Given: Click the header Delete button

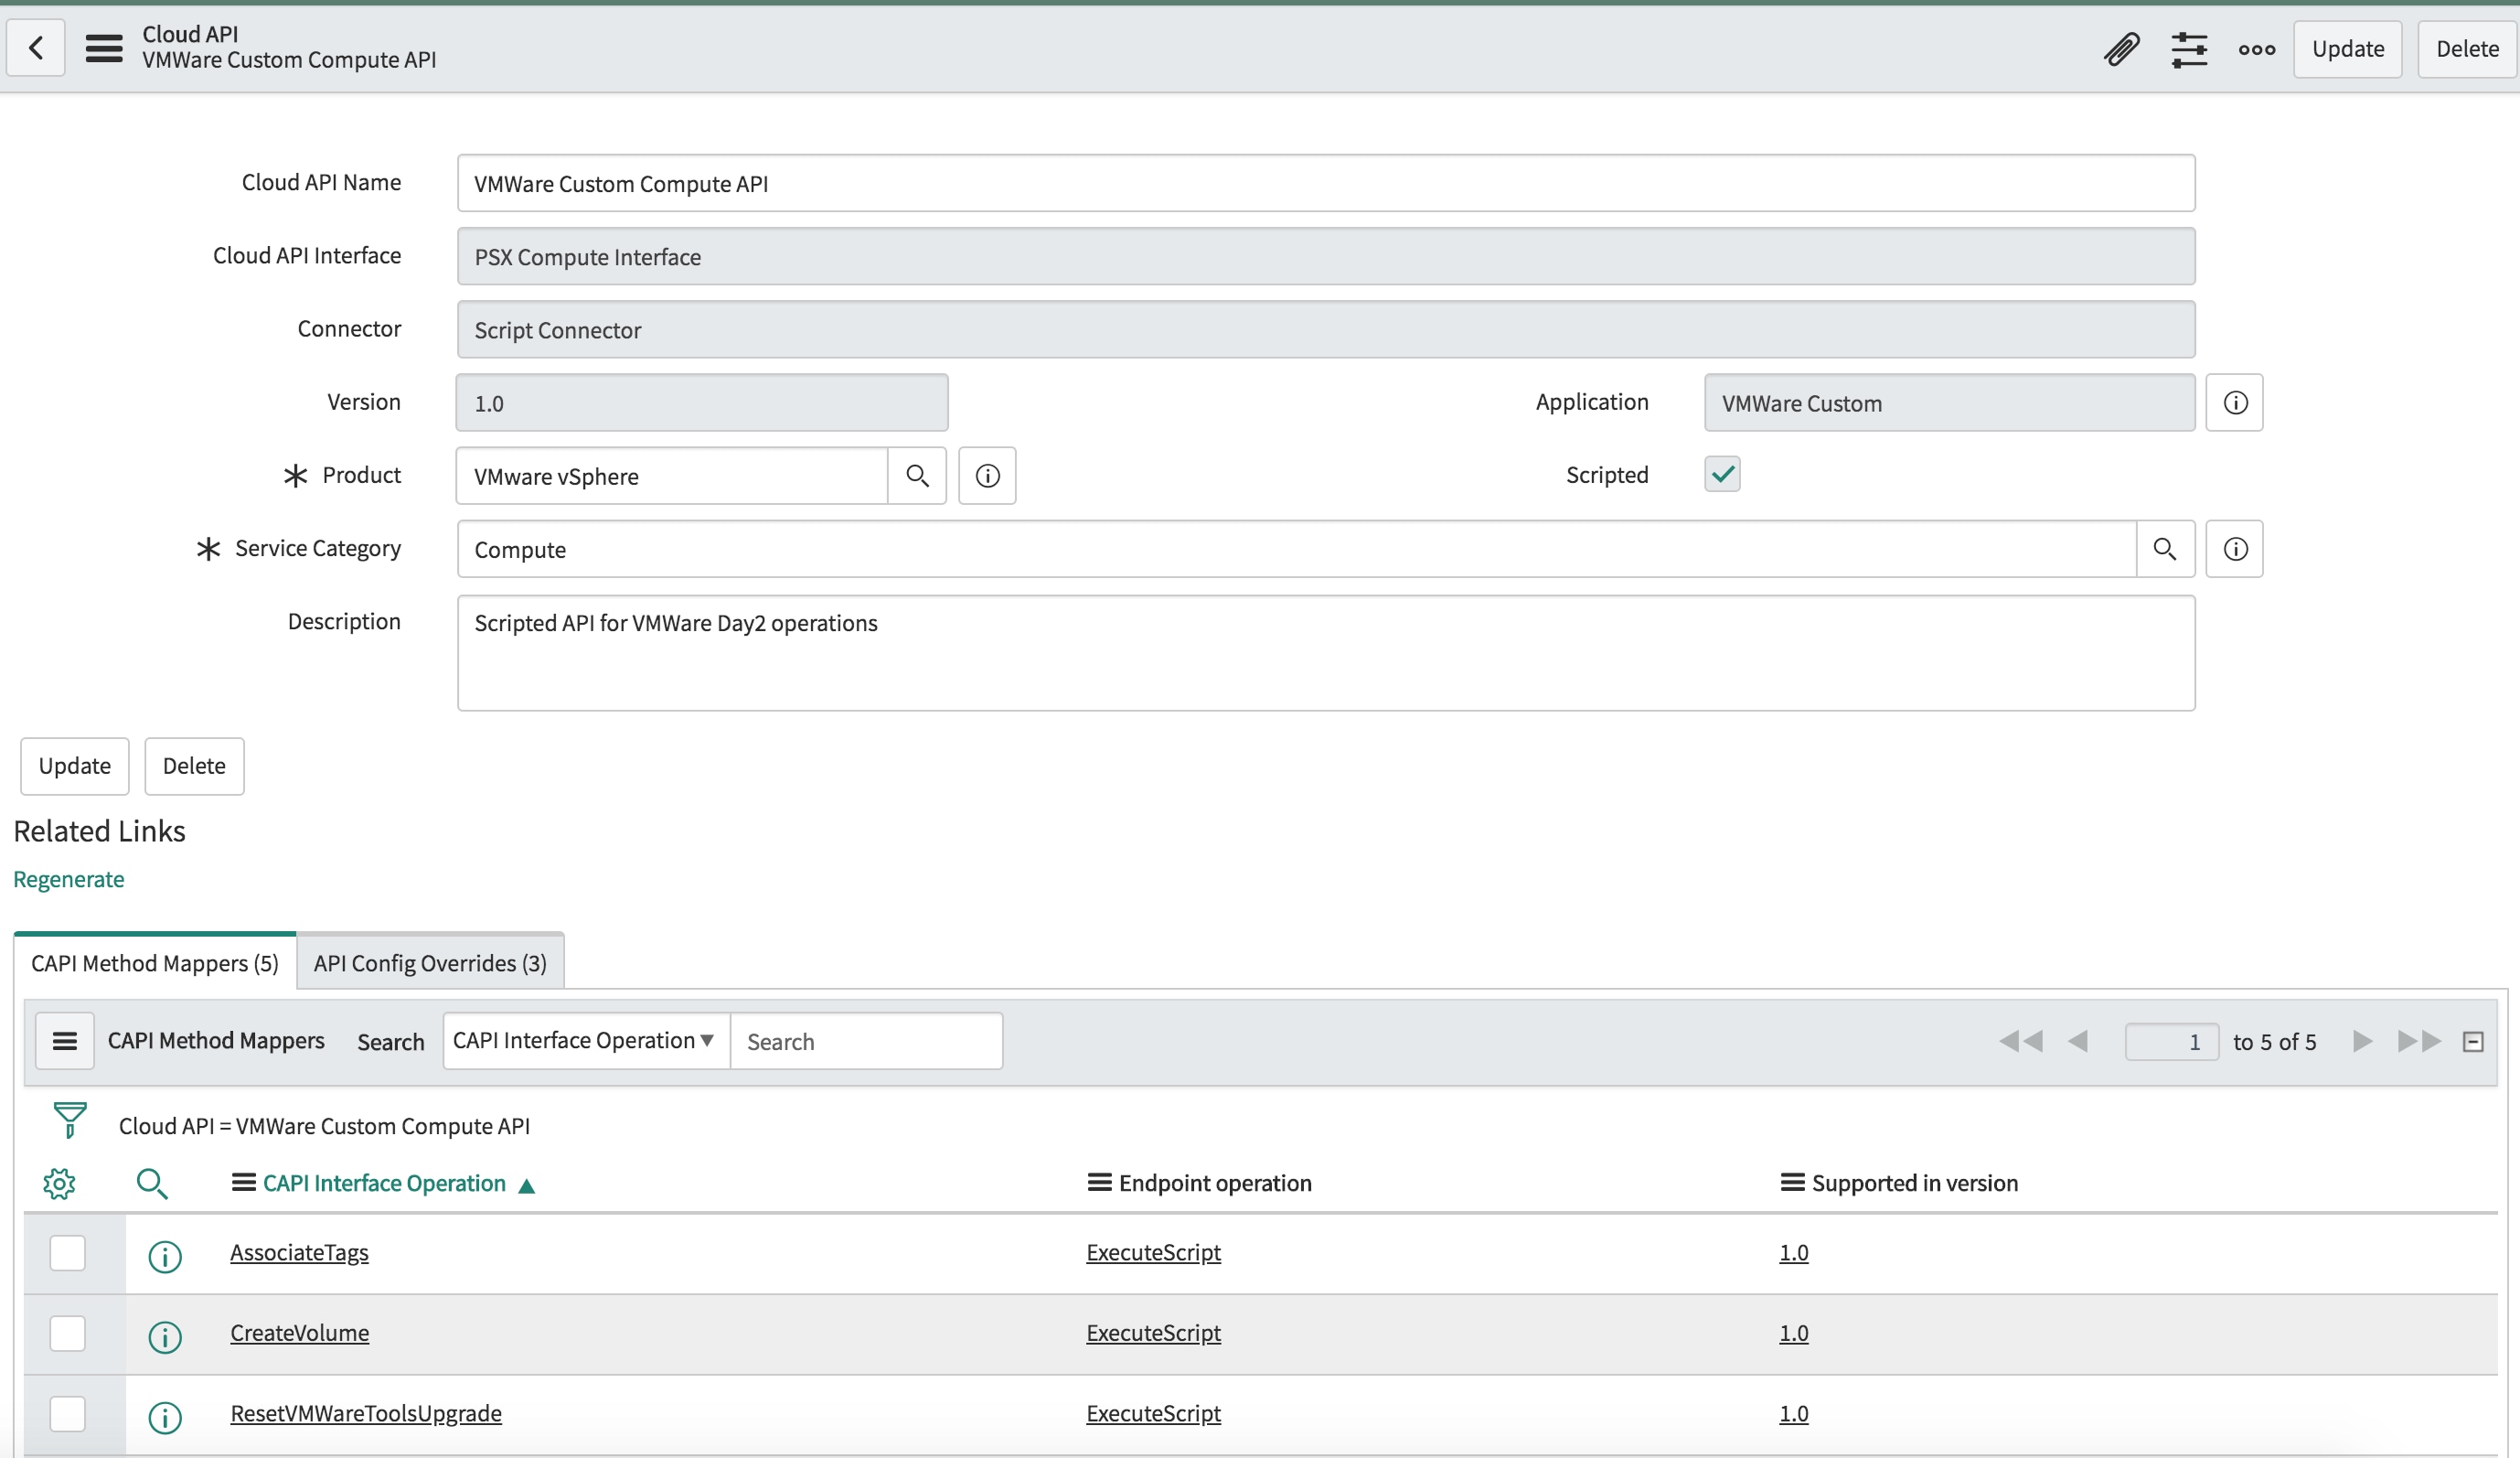Looking at the screenshot, I should coord(2466,48).
